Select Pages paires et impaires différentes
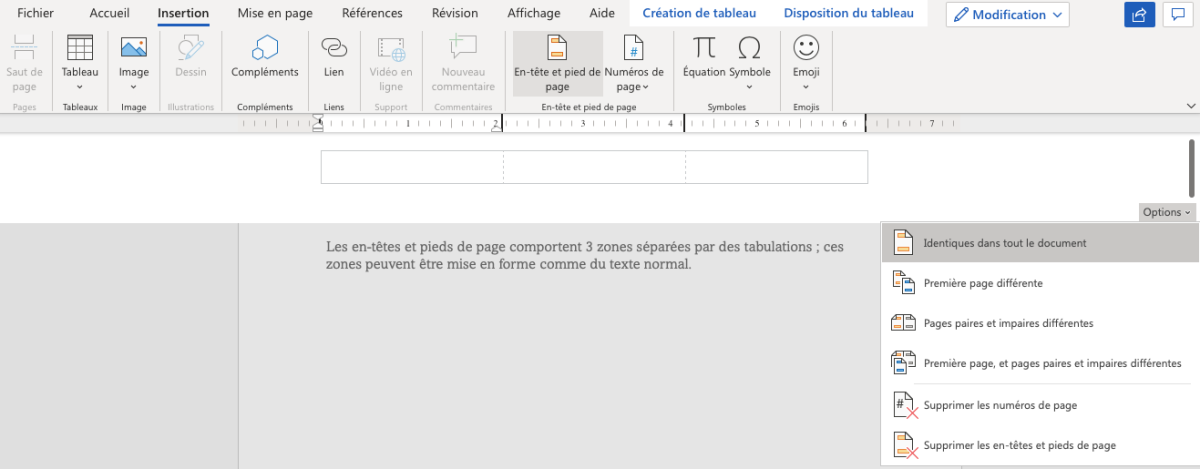1200x469 pixels. coord(1040,323)
